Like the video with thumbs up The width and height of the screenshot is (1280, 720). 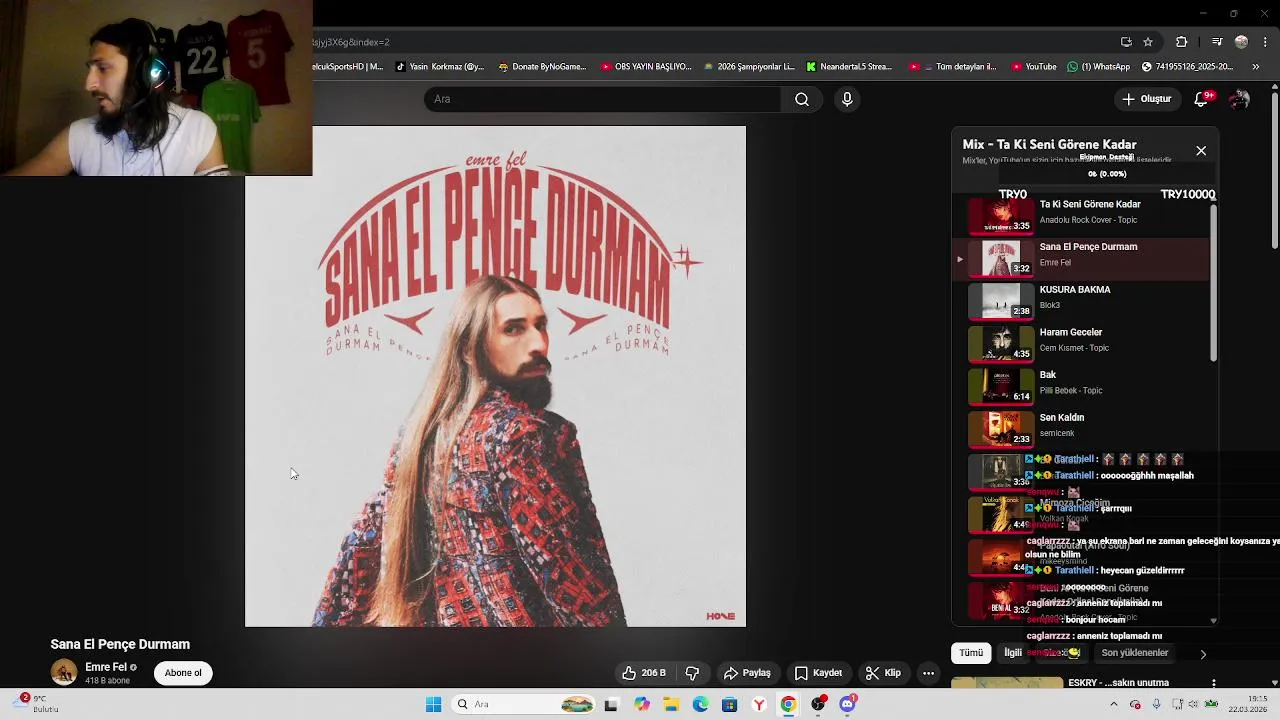click(x=644, y=673)
